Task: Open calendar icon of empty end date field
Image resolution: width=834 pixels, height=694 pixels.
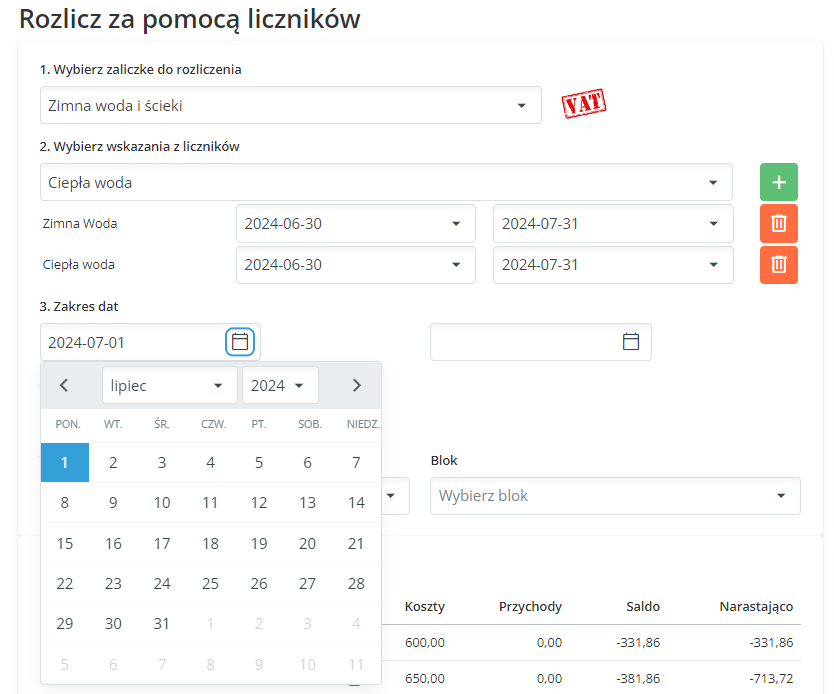Action: click(x=631, y=342)
